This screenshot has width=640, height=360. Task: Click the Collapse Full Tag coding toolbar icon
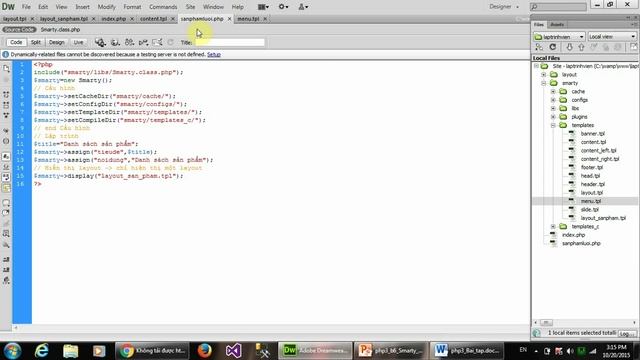pyautogui.click(x=6, y=94)
